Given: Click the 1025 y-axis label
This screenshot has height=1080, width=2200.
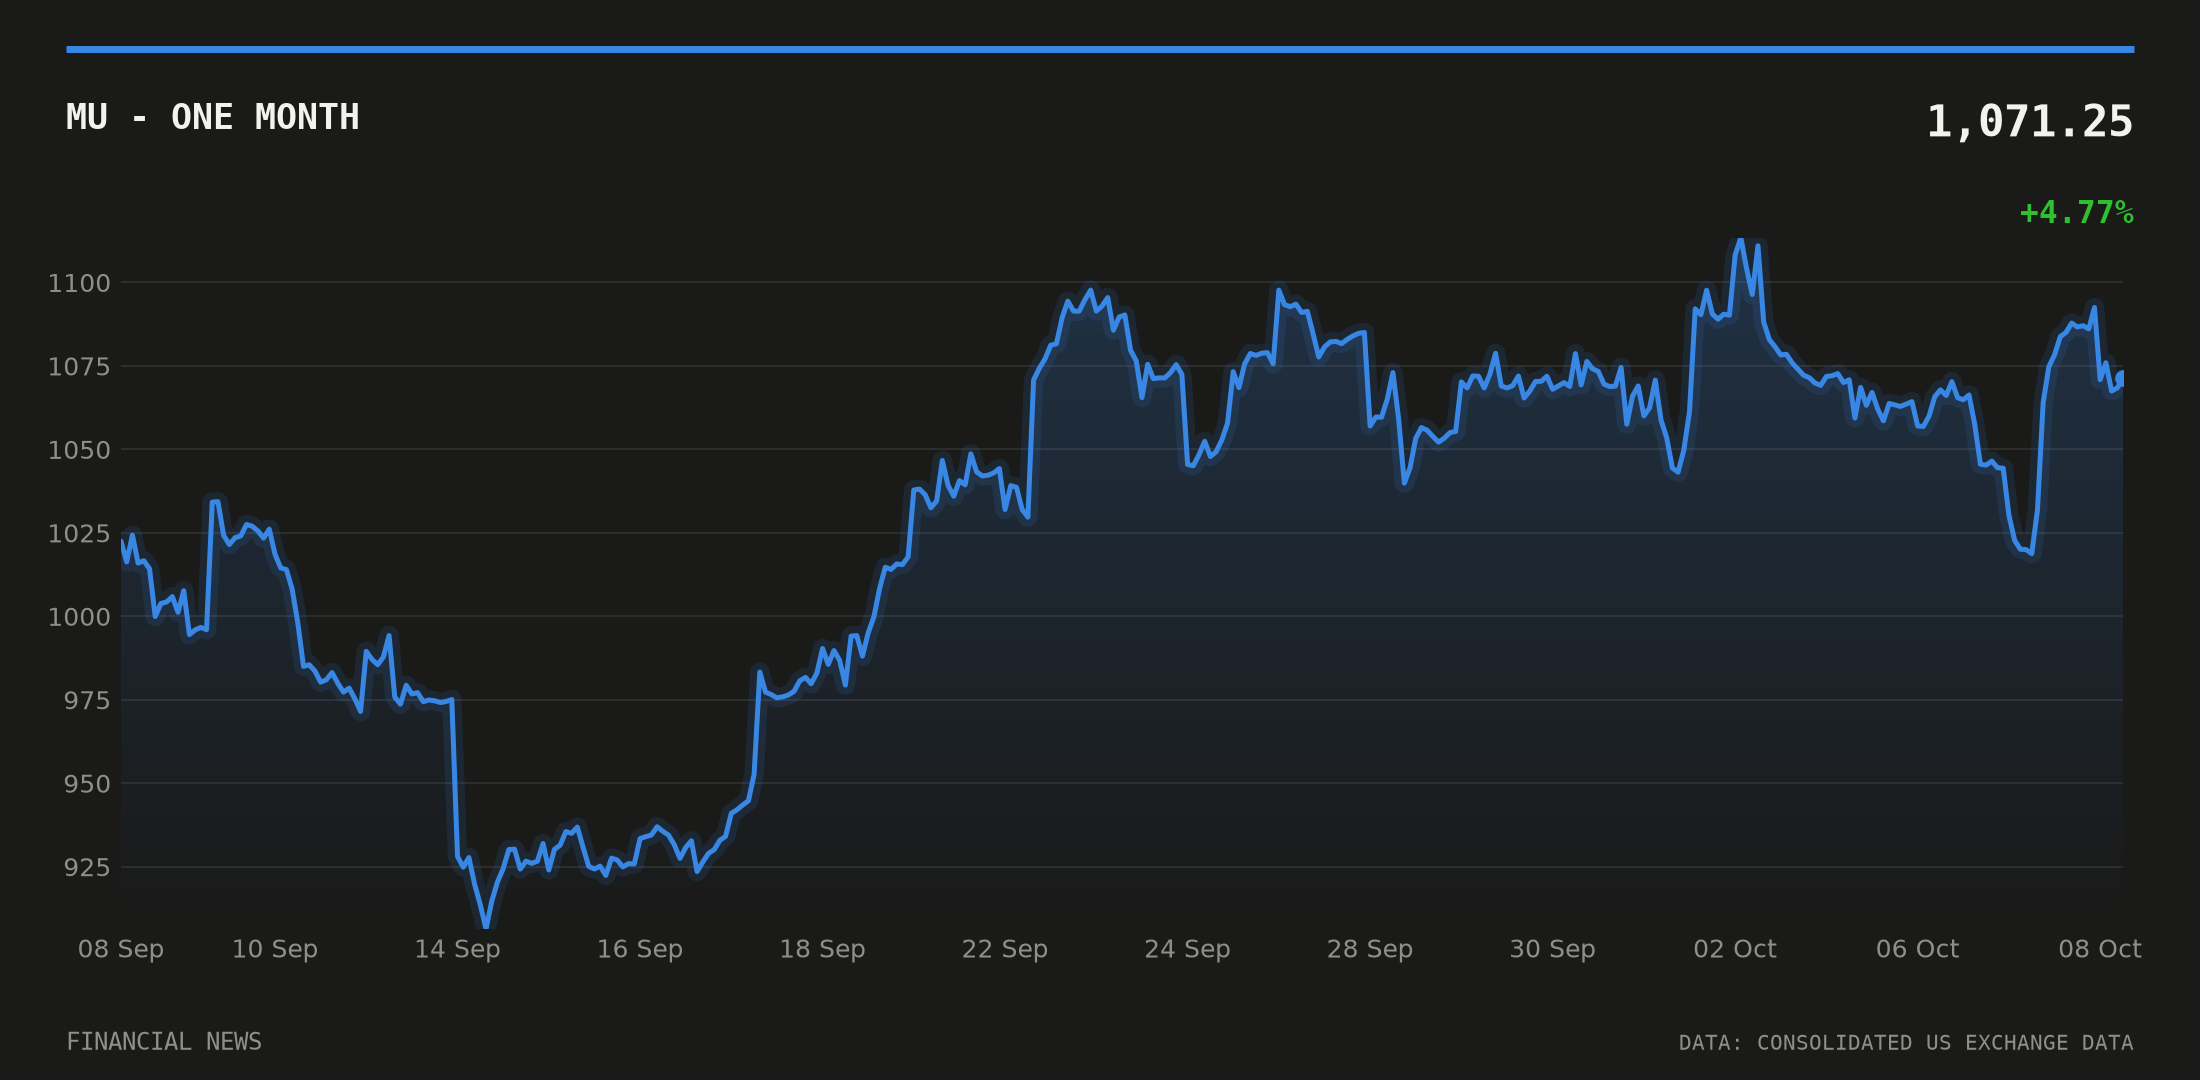Looking at the screenshot, I should pos(79,533).
